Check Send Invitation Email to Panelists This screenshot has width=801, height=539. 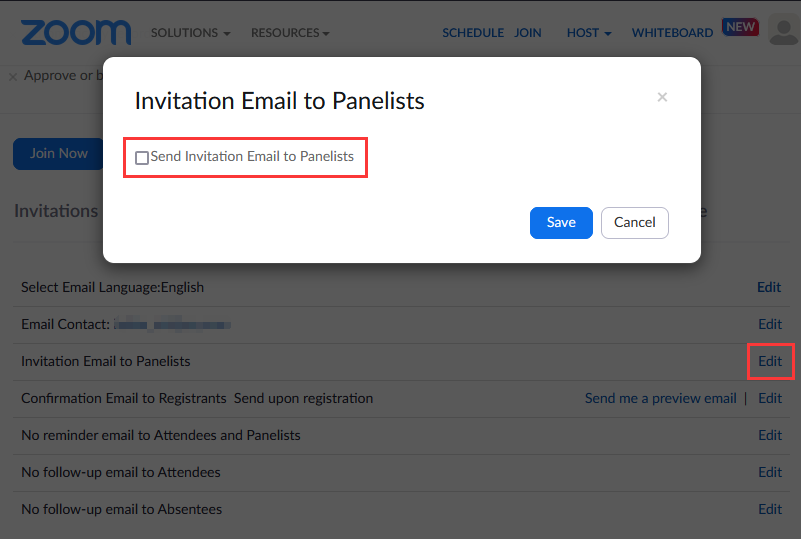point(142,158)
